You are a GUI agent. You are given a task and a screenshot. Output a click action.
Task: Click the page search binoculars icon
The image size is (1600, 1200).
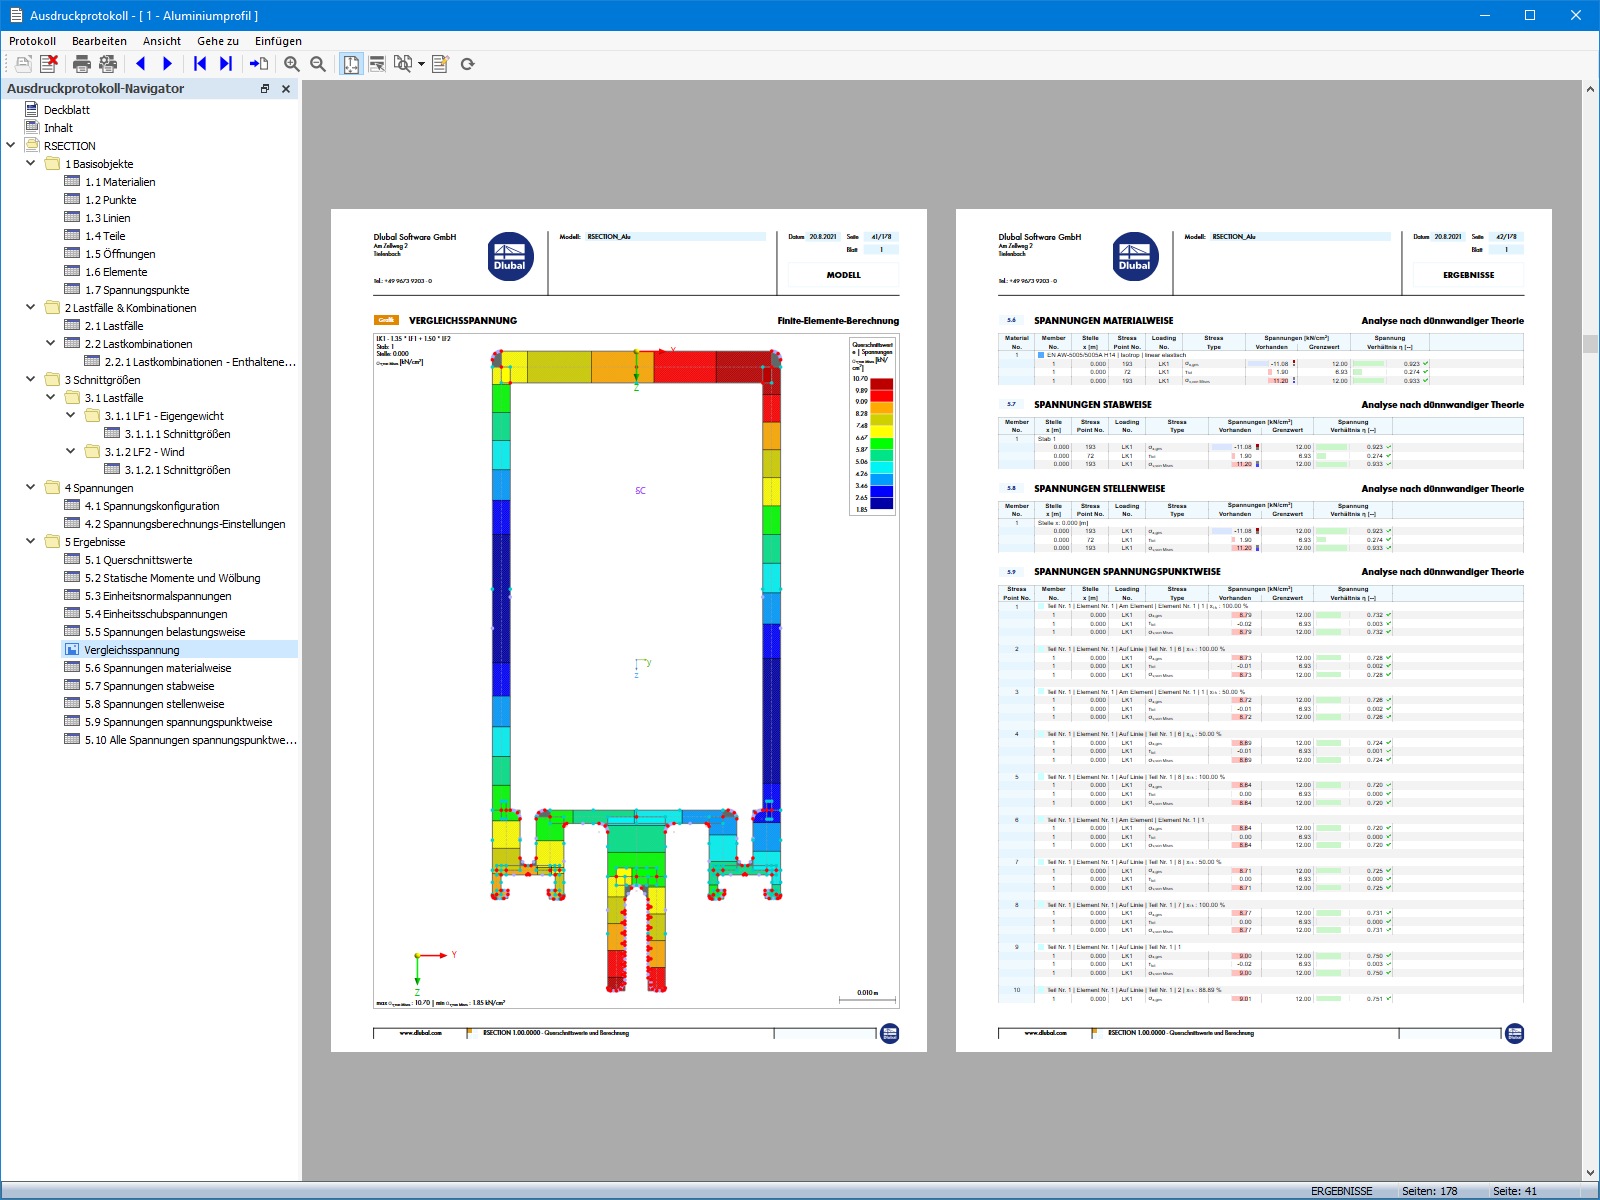403,64
